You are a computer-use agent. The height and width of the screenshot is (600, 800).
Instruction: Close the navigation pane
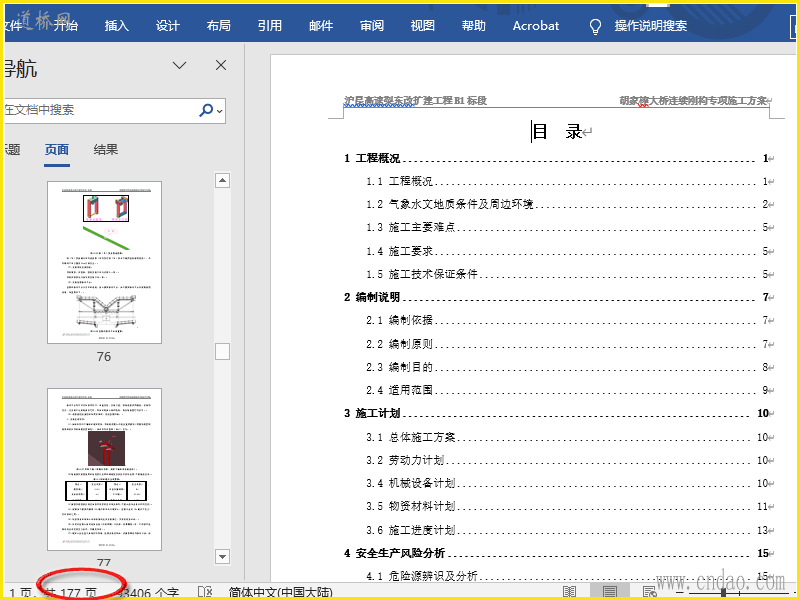pos(221,65)
